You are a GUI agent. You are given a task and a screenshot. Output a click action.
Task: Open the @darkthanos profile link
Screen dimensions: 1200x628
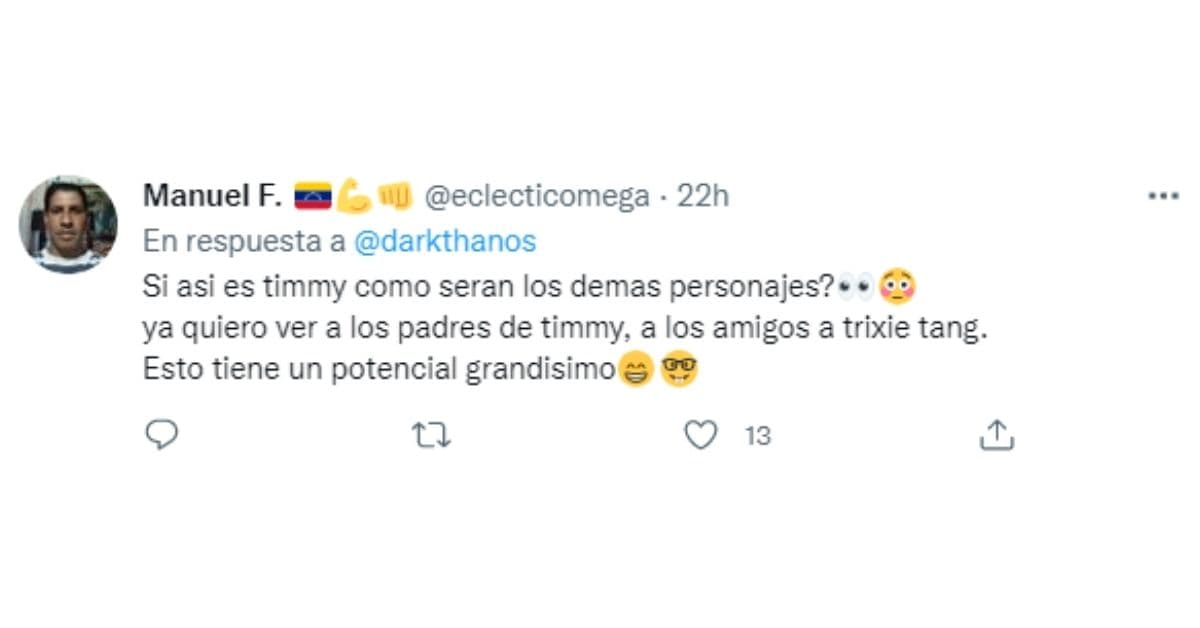point(443,240)
